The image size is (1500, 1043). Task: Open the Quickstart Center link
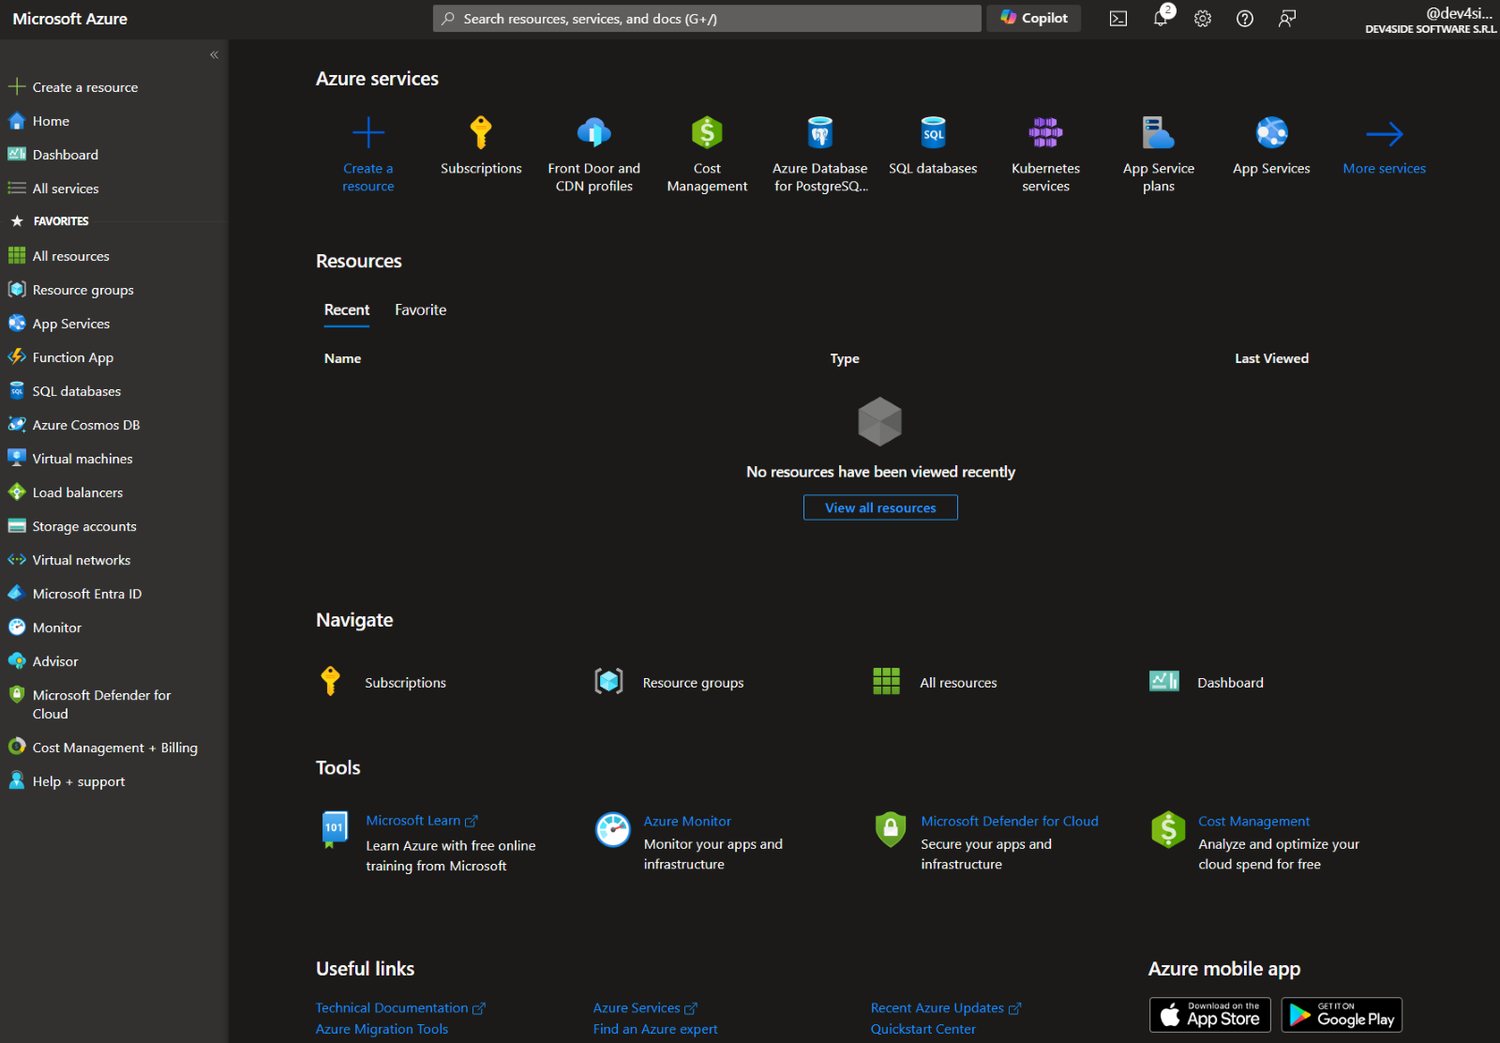(x=923, y=1029)
